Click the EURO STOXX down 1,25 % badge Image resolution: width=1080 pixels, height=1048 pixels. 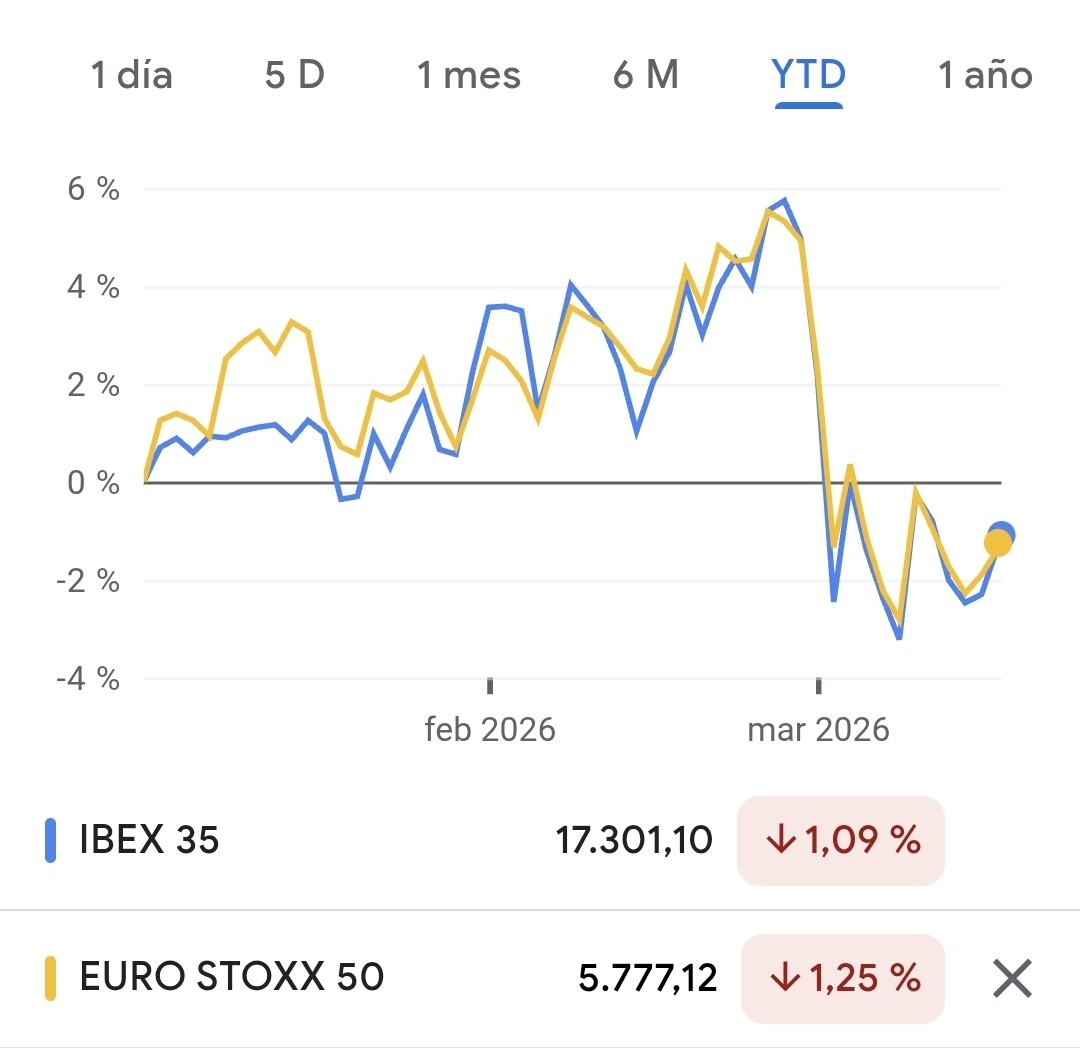click(843, 978)
